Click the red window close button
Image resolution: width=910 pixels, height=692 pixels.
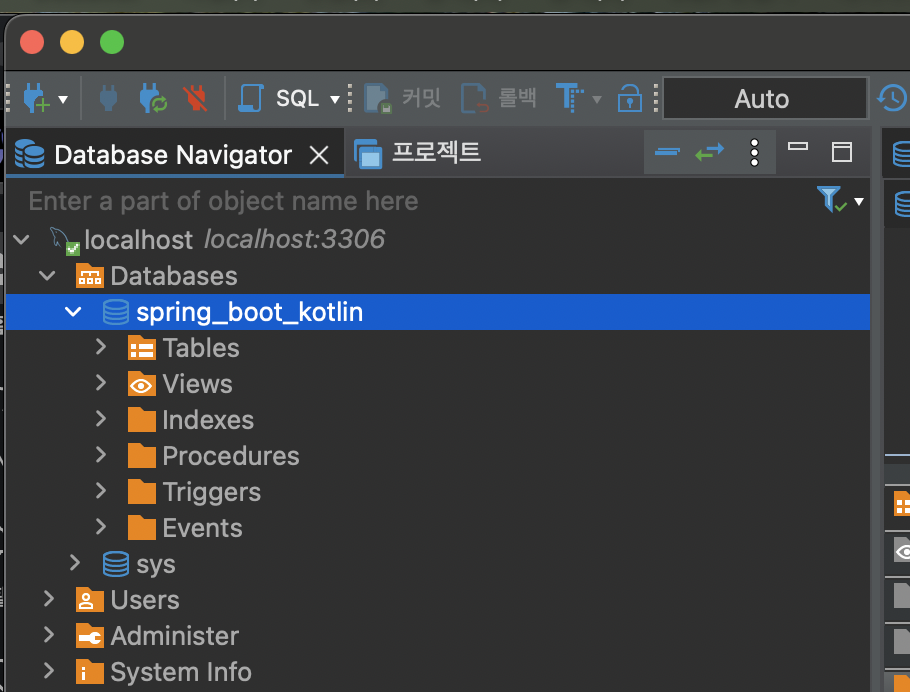coord(32,42)
